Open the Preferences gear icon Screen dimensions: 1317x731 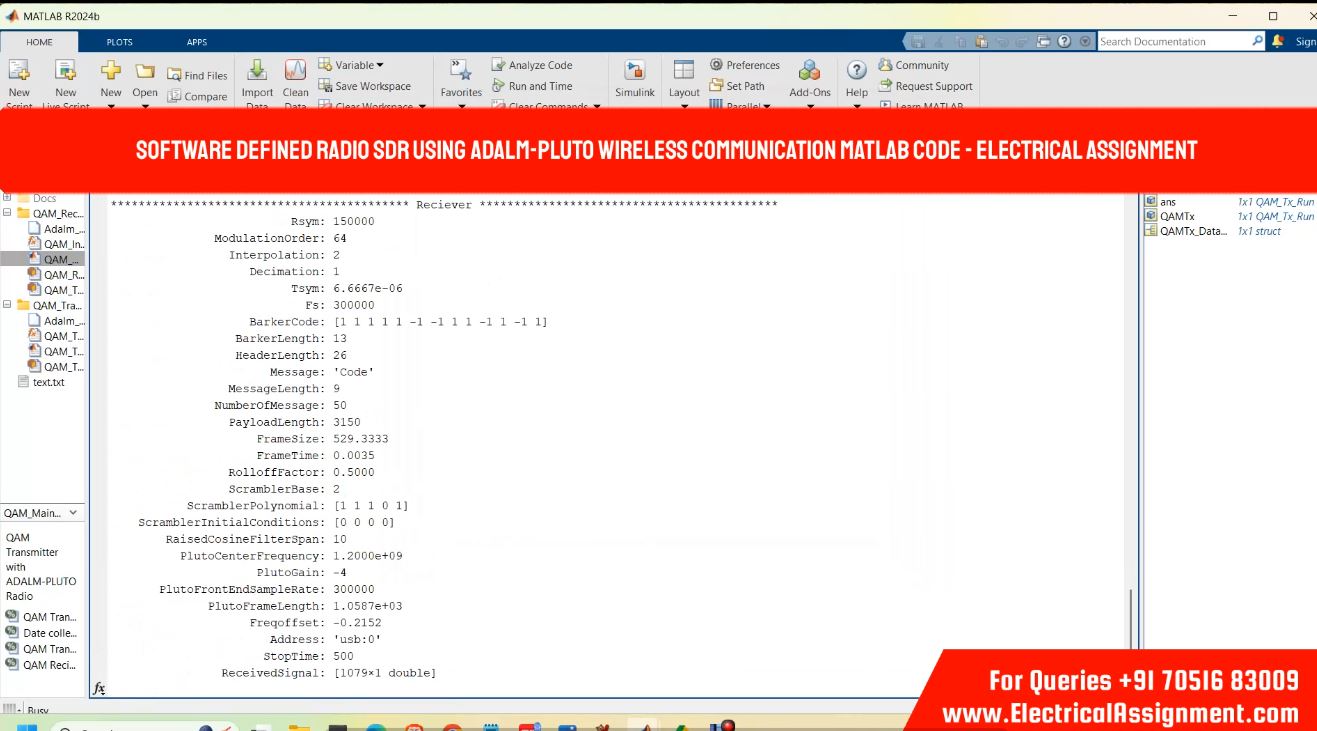coord(716,65)
